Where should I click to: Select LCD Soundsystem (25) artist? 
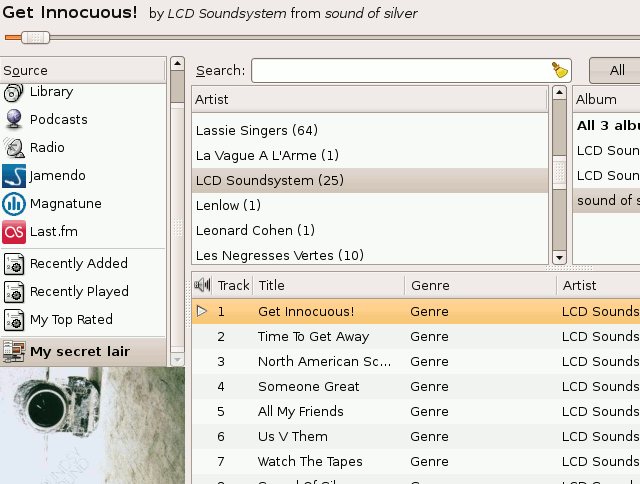(370, 180)
